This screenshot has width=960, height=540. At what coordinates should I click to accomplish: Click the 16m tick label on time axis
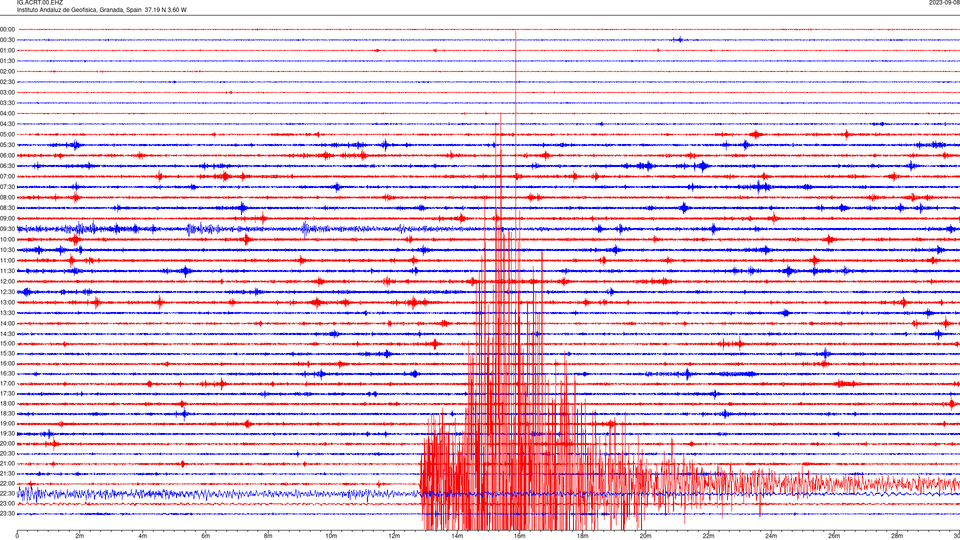coord(520,536)
